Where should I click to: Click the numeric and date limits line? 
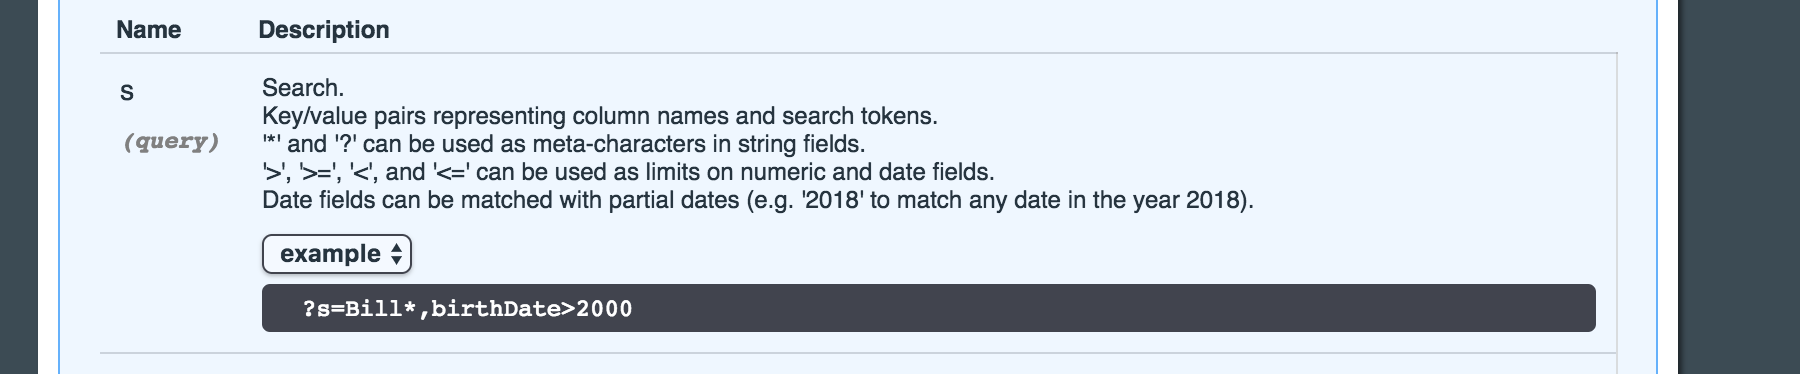[x=627, y=172]
